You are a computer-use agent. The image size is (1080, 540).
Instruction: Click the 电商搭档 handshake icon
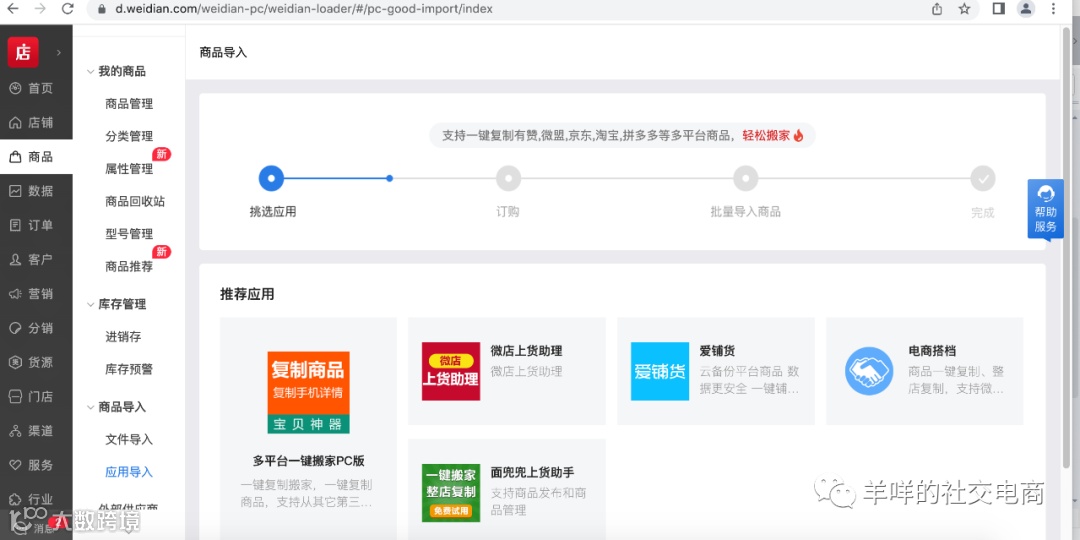(869, 371)
